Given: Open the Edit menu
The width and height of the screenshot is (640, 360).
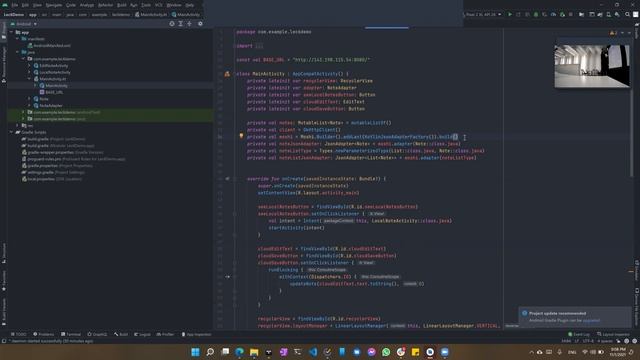Looking at the screenshot, I should (x=25, y=5).
